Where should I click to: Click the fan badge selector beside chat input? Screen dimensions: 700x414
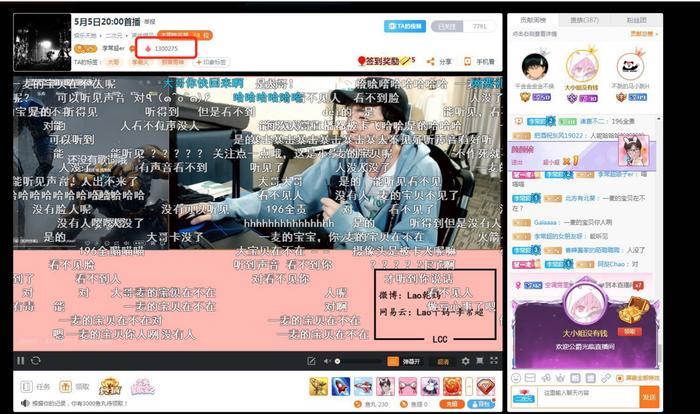[x=524, y=396]
